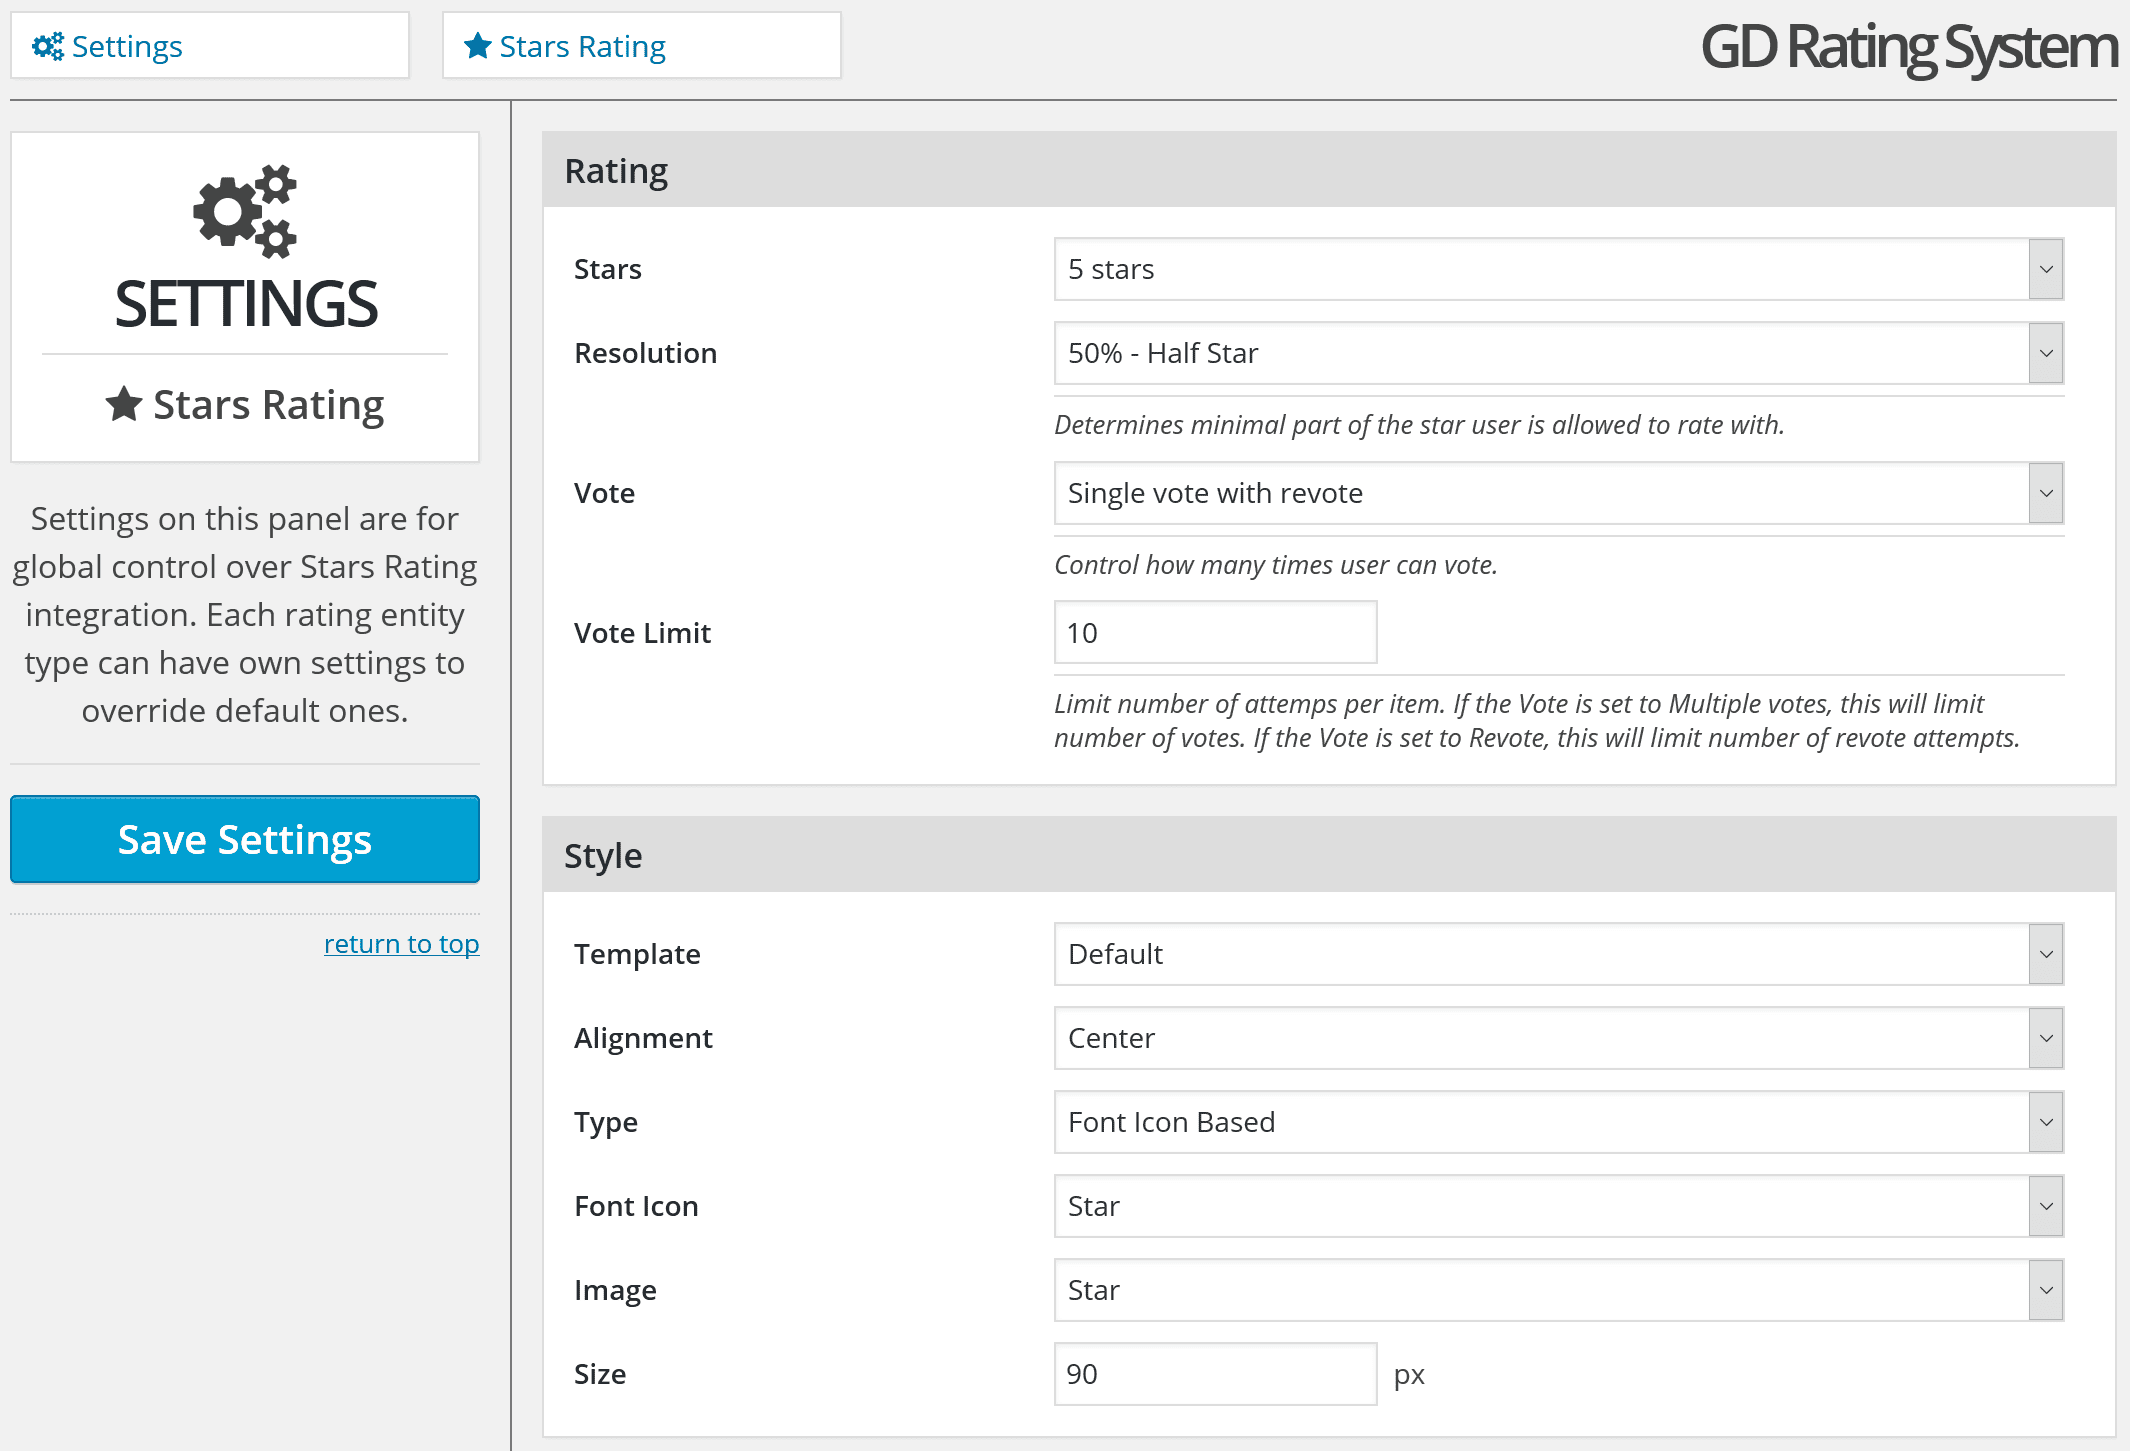This screenshot has height=1451, width=2130.
Task: Open the Vote dropdown
Action: coord(1559,493)
